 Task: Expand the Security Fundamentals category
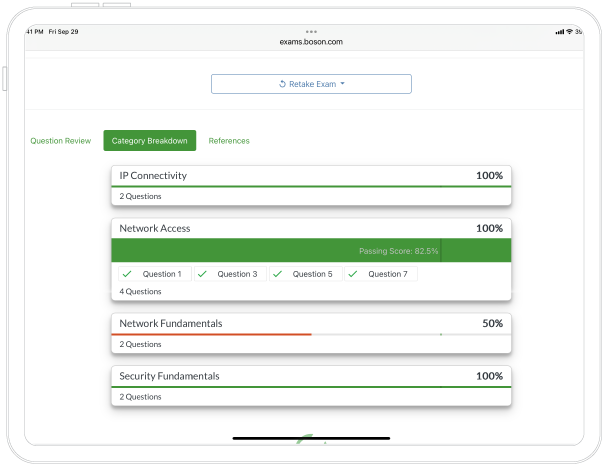pos(311,376)
